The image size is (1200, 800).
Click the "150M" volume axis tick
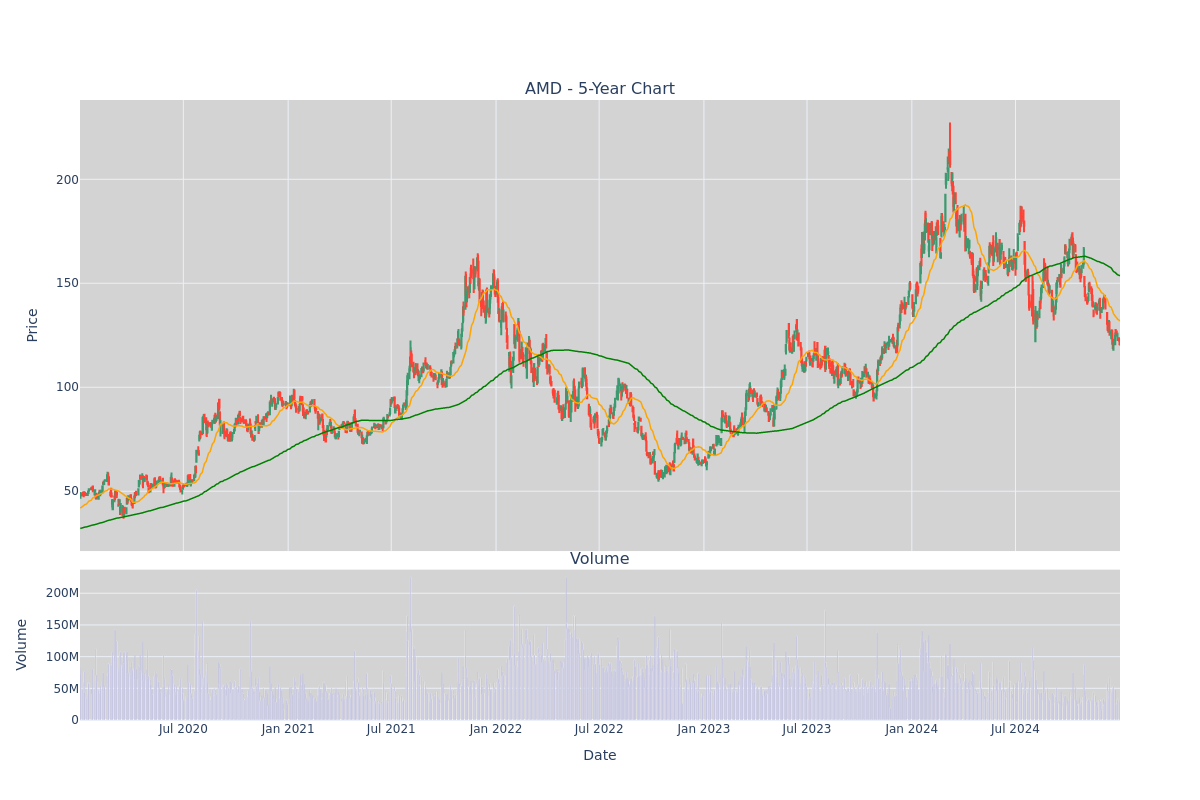click(x=62, y=625)
